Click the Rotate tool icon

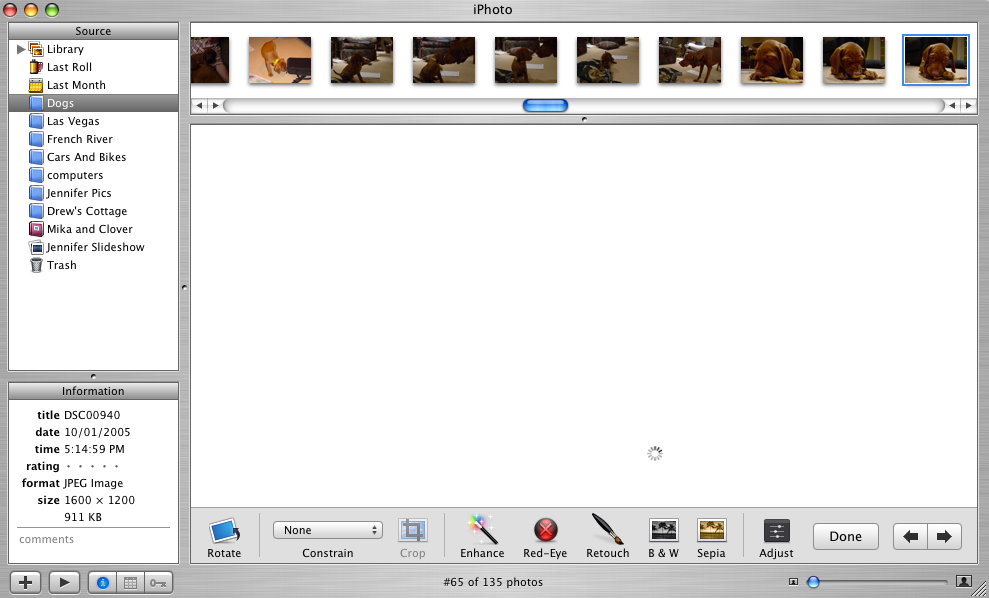pos(224,531)
